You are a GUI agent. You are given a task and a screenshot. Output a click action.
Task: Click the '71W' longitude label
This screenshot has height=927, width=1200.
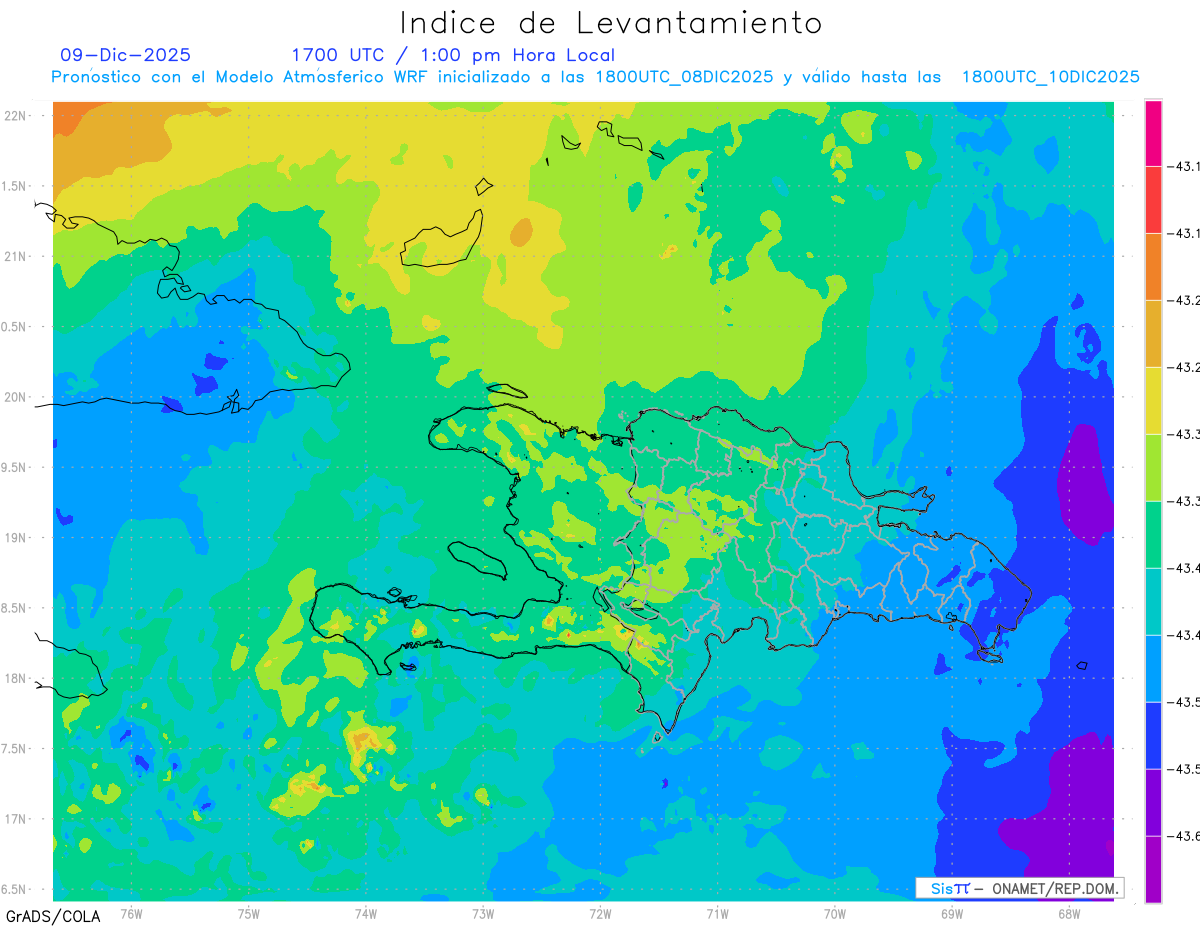(717, 913)
